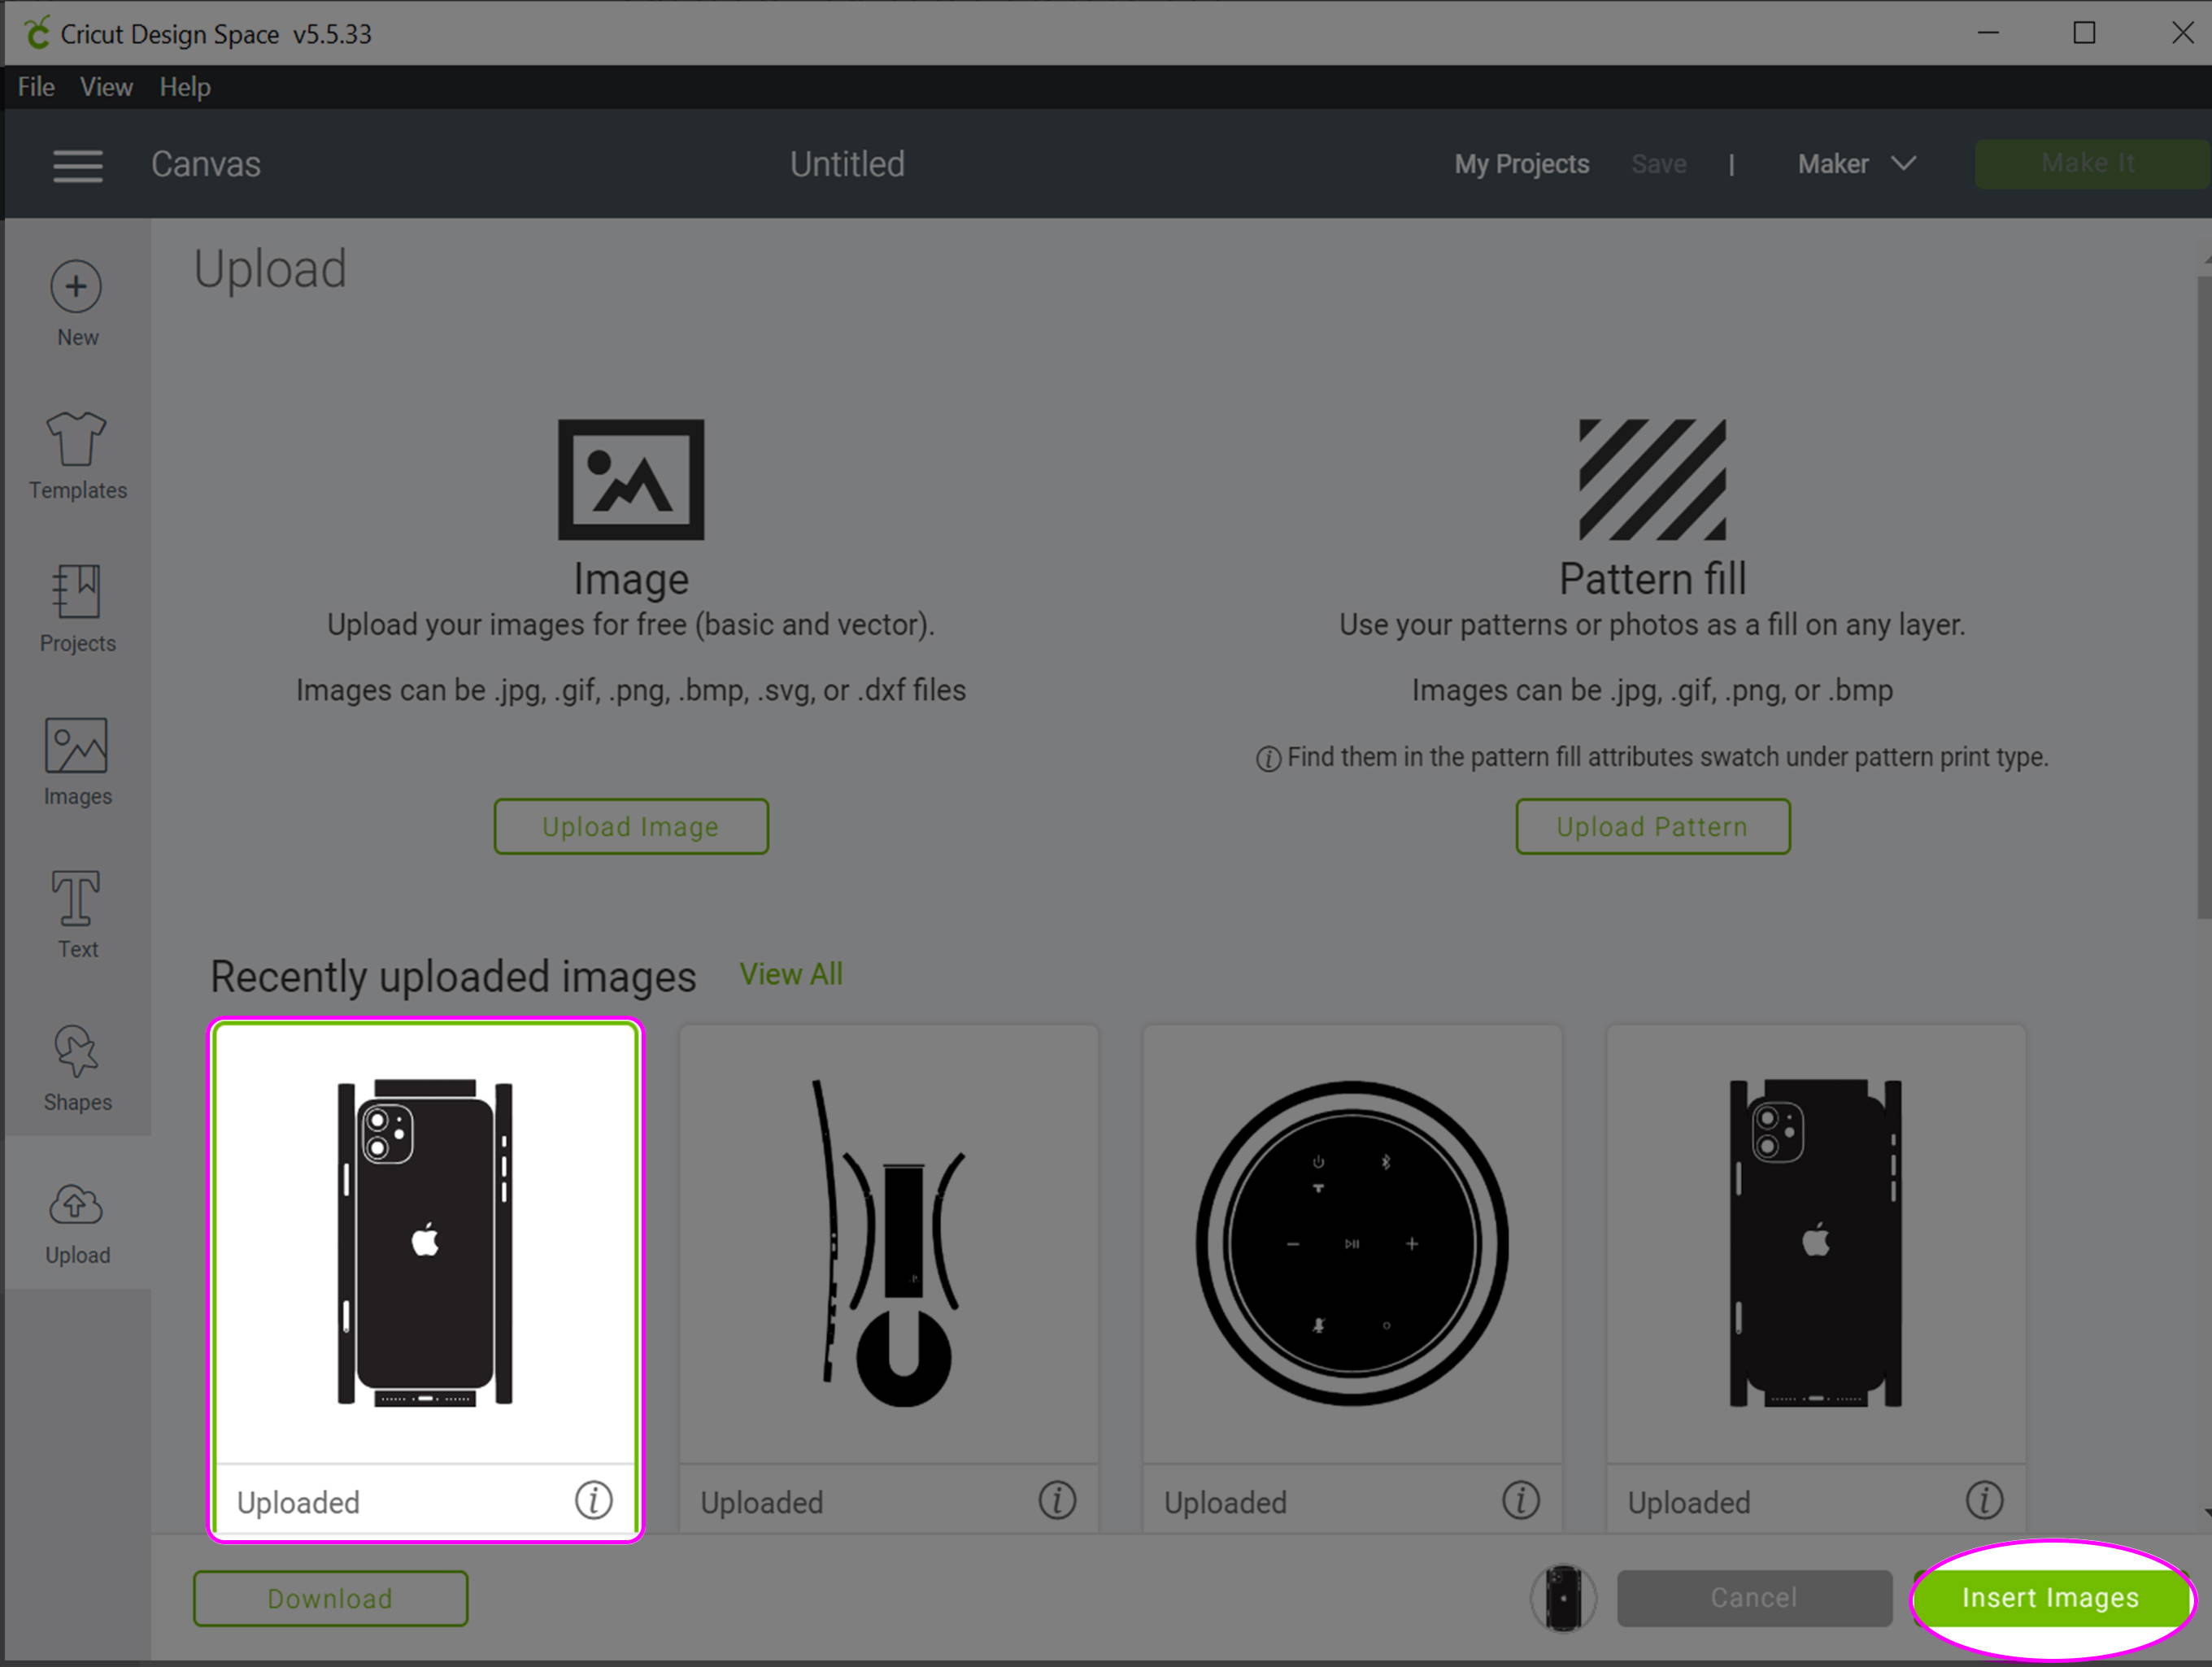Click the Canvas label in header
This screenshot has width=2212, height=1667.
tap(206, 164)
